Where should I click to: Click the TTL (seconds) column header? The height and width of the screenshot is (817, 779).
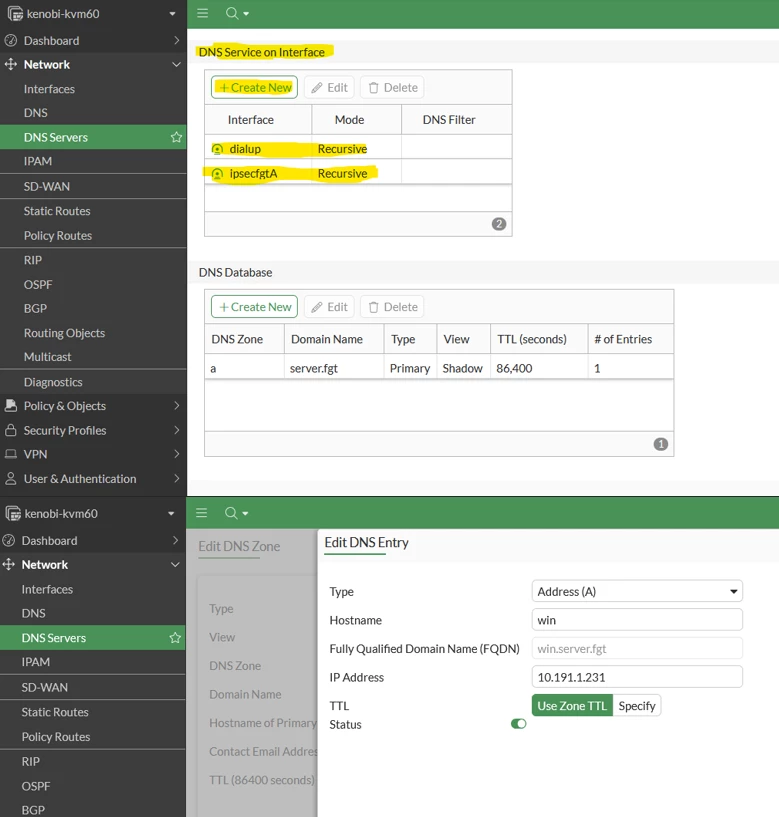click(x=539, y=339)
